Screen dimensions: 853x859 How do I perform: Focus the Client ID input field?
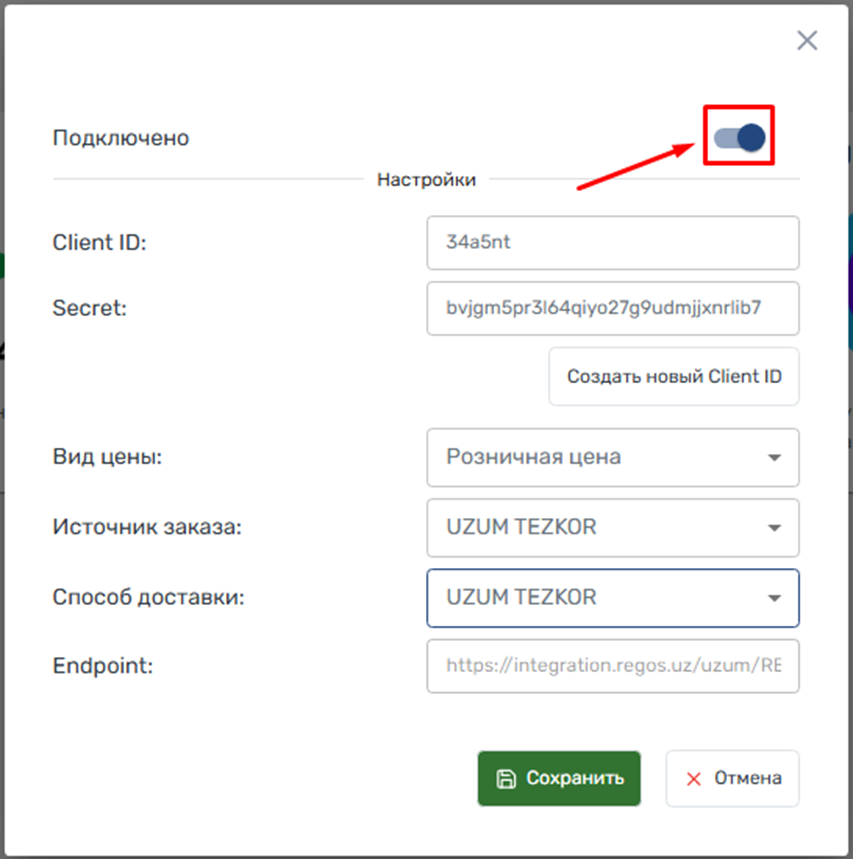(x=612, y=242)
